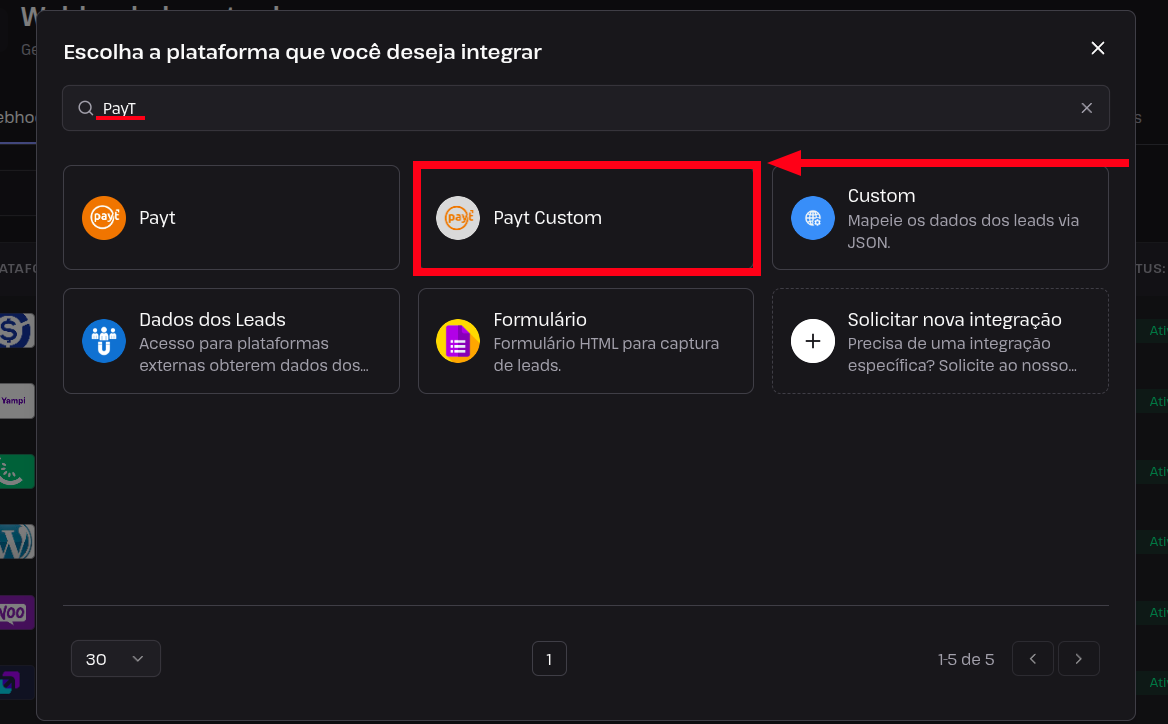Click the '1-5 de 5' results text
Screen dimensions: 1168x724
966,659
